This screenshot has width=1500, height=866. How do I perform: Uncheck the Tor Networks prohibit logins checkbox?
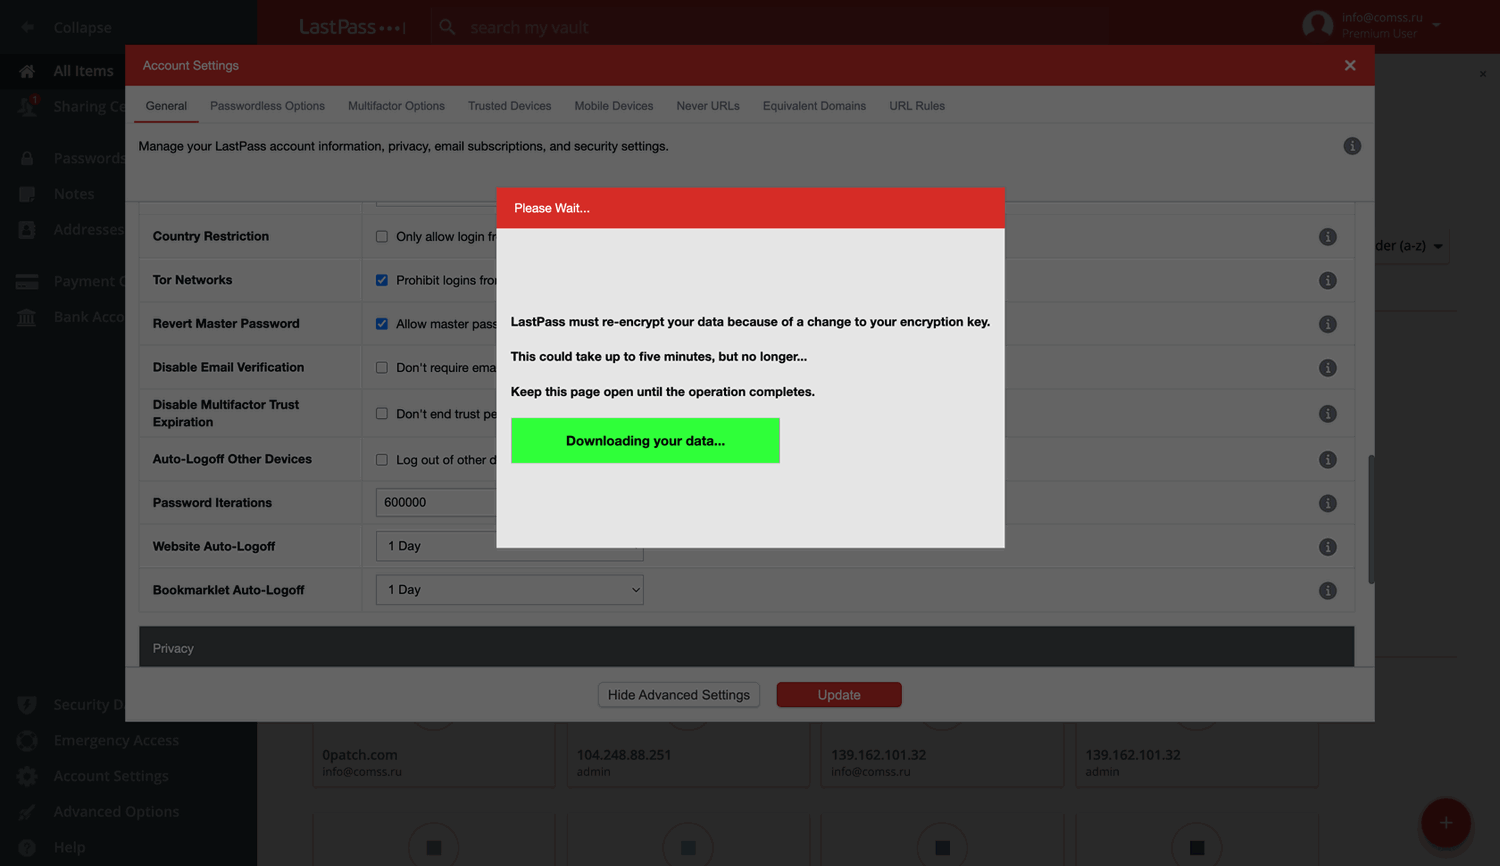coord(382,280)
